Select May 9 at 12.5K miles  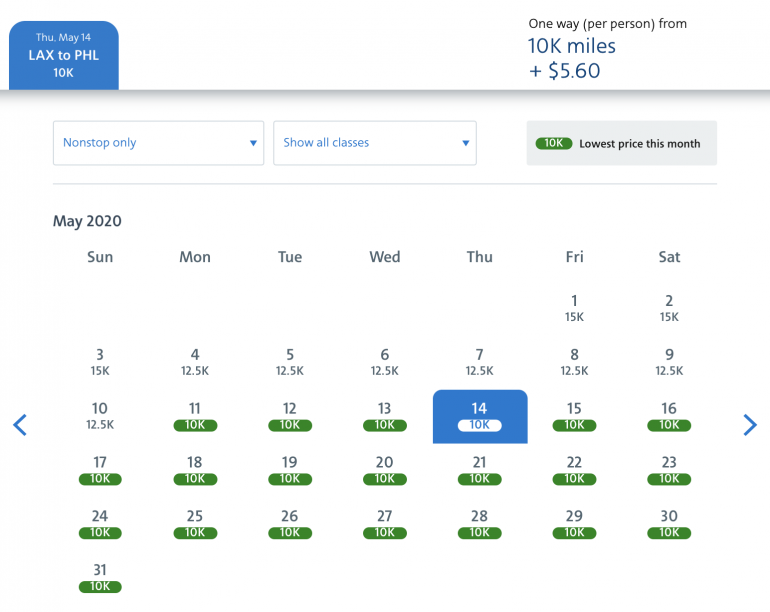click(669, 362)
